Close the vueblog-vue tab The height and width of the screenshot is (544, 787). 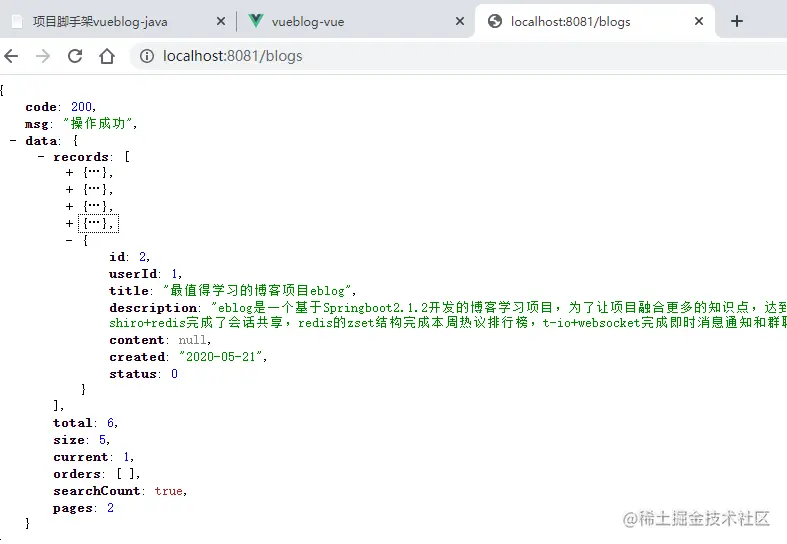pyautogui.click(x=460, y=21)
